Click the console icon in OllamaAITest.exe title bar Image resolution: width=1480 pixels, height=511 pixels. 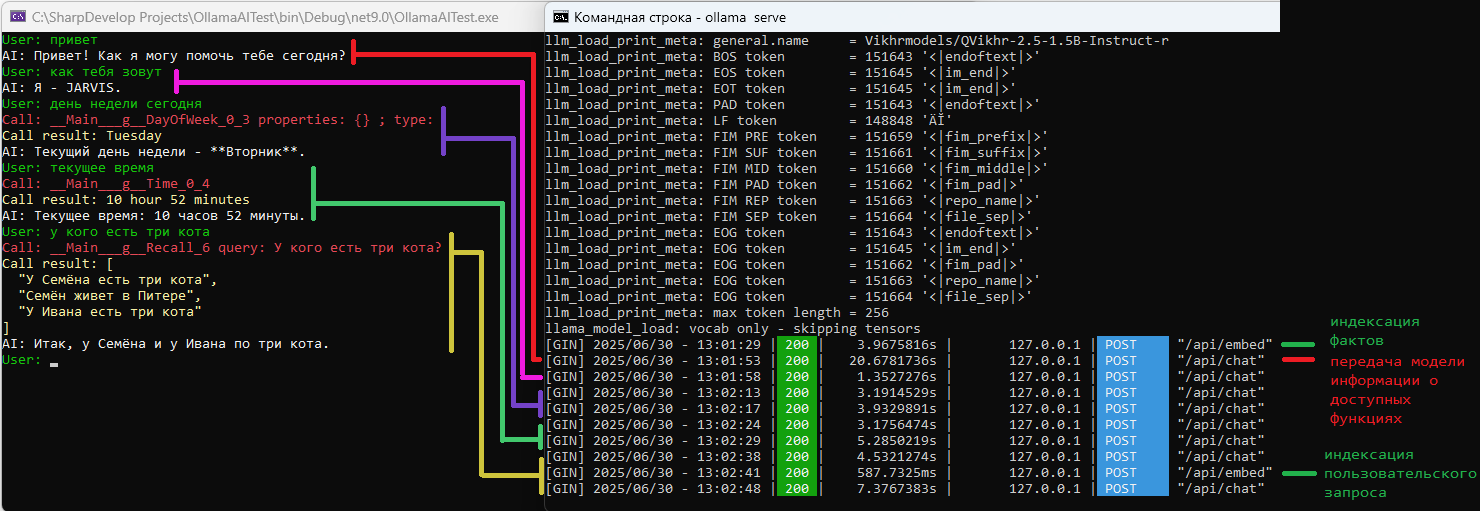tap(17, 17)
